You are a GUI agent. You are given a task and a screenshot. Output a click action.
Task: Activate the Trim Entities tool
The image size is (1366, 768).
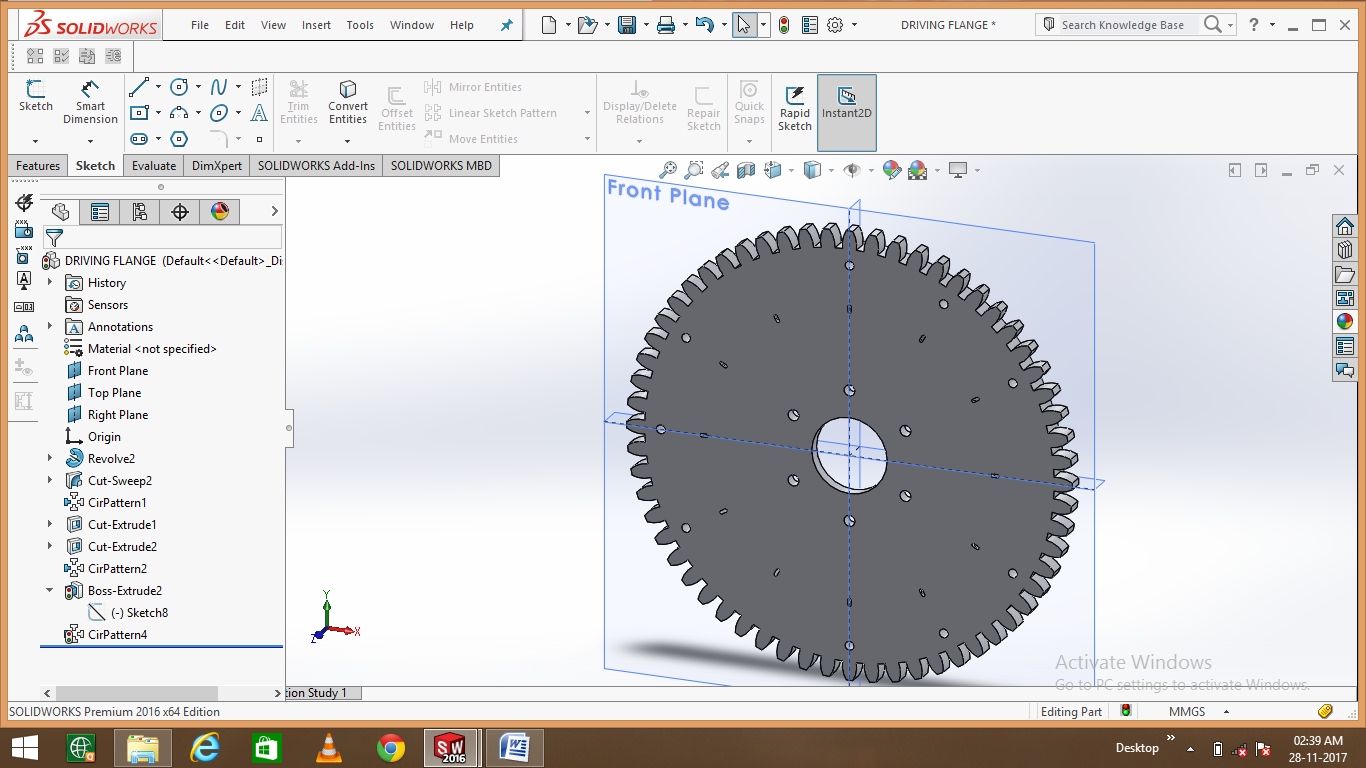[298, 100]
